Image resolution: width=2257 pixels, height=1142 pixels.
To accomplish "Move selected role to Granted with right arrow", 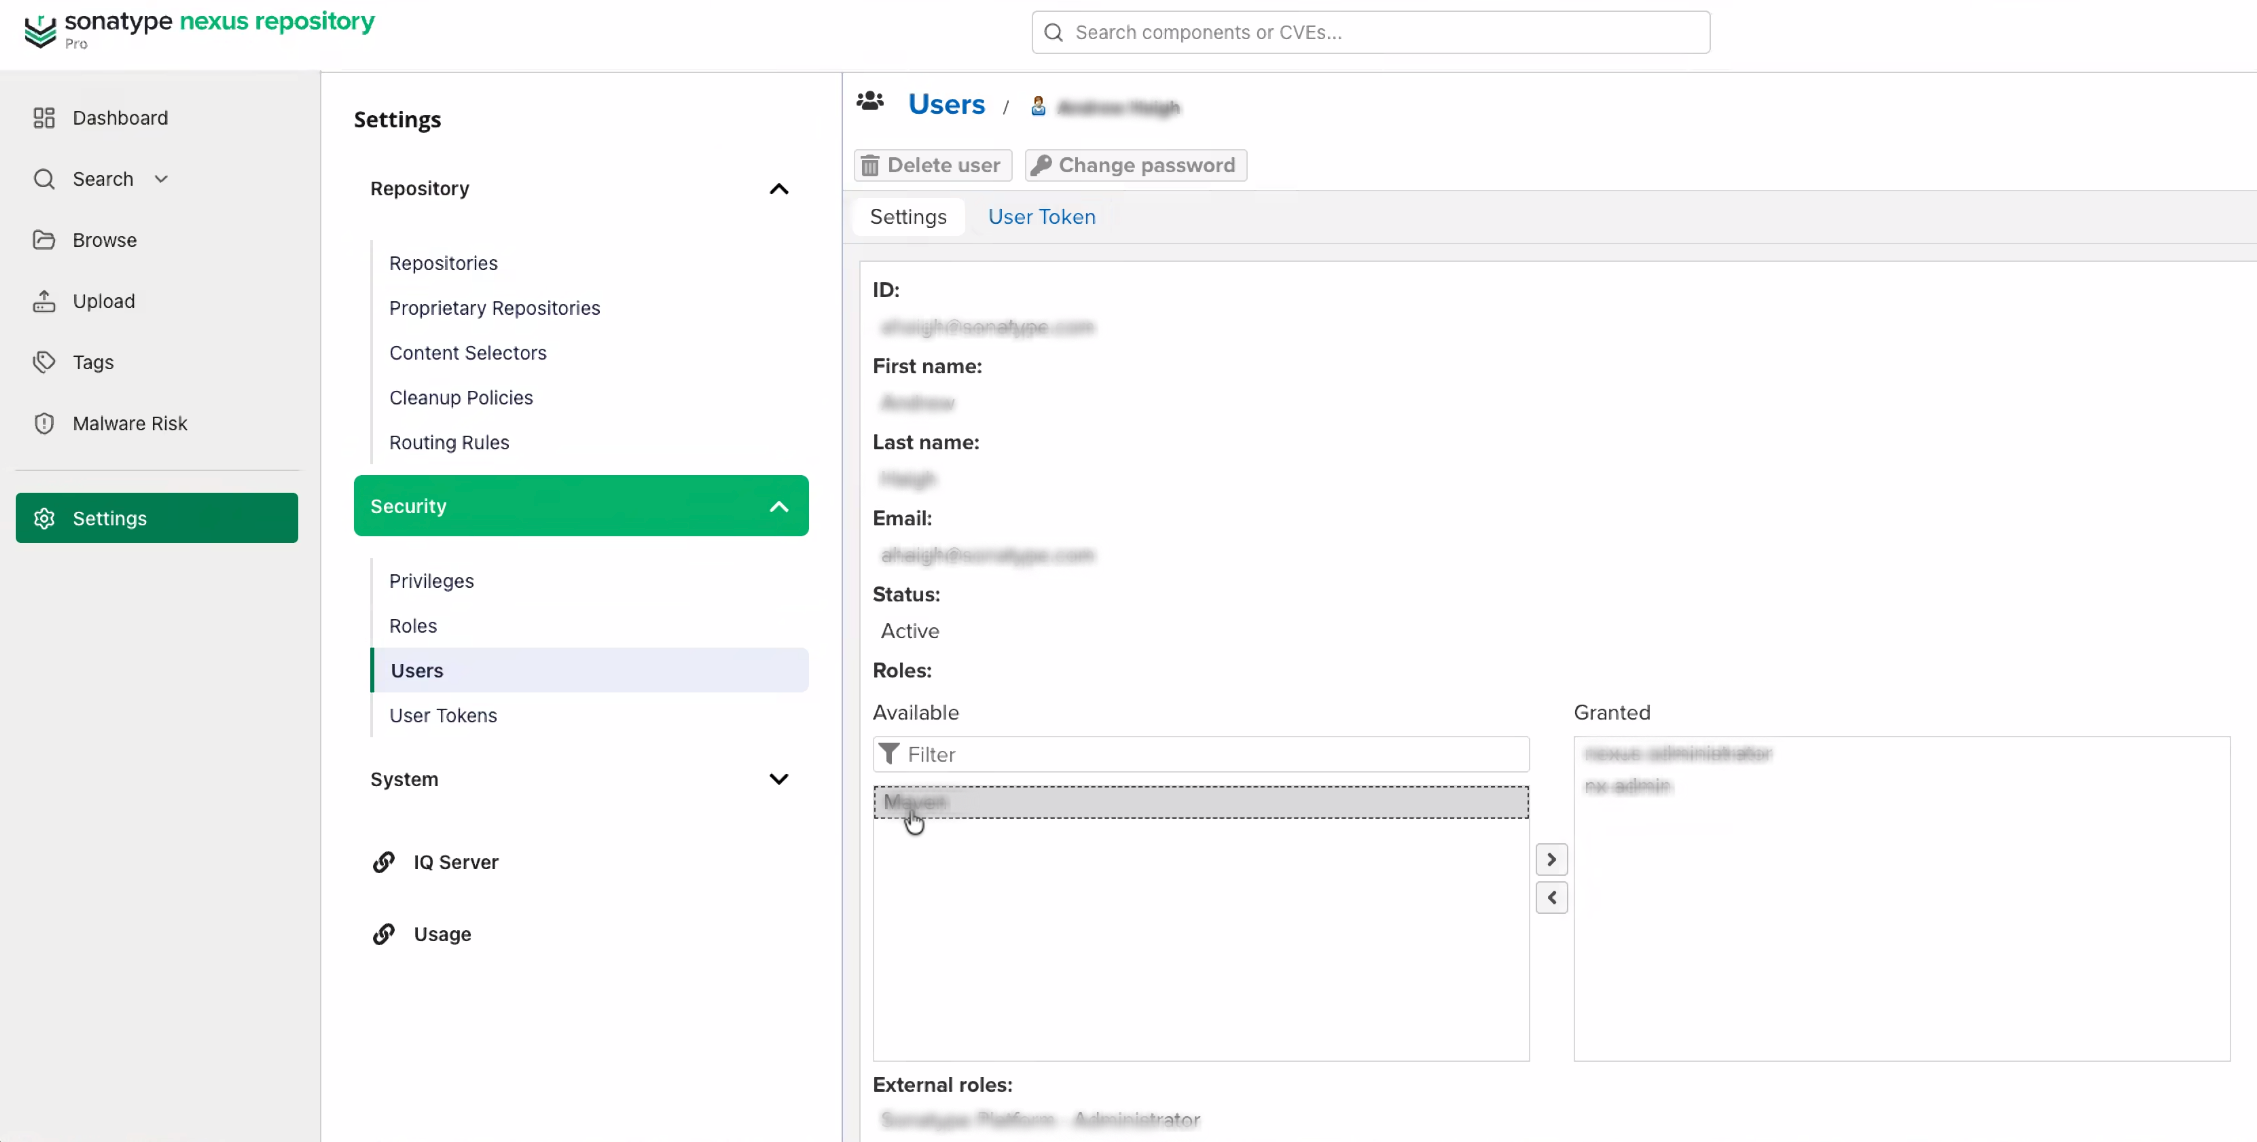I will click(1551, 859).
